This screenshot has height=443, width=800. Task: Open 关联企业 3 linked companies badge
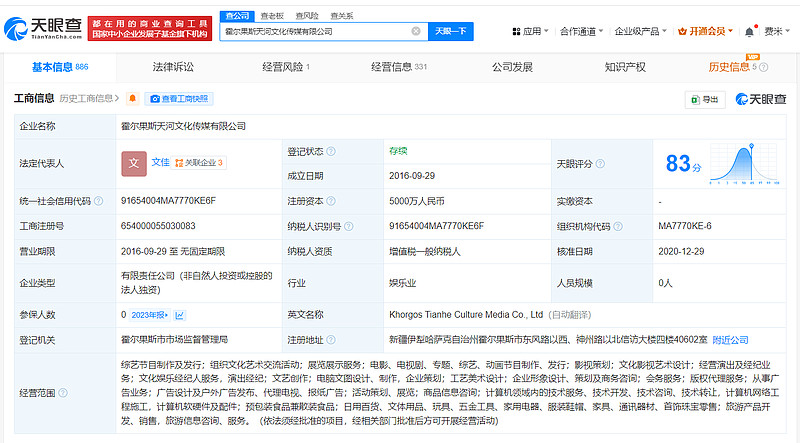198,162
